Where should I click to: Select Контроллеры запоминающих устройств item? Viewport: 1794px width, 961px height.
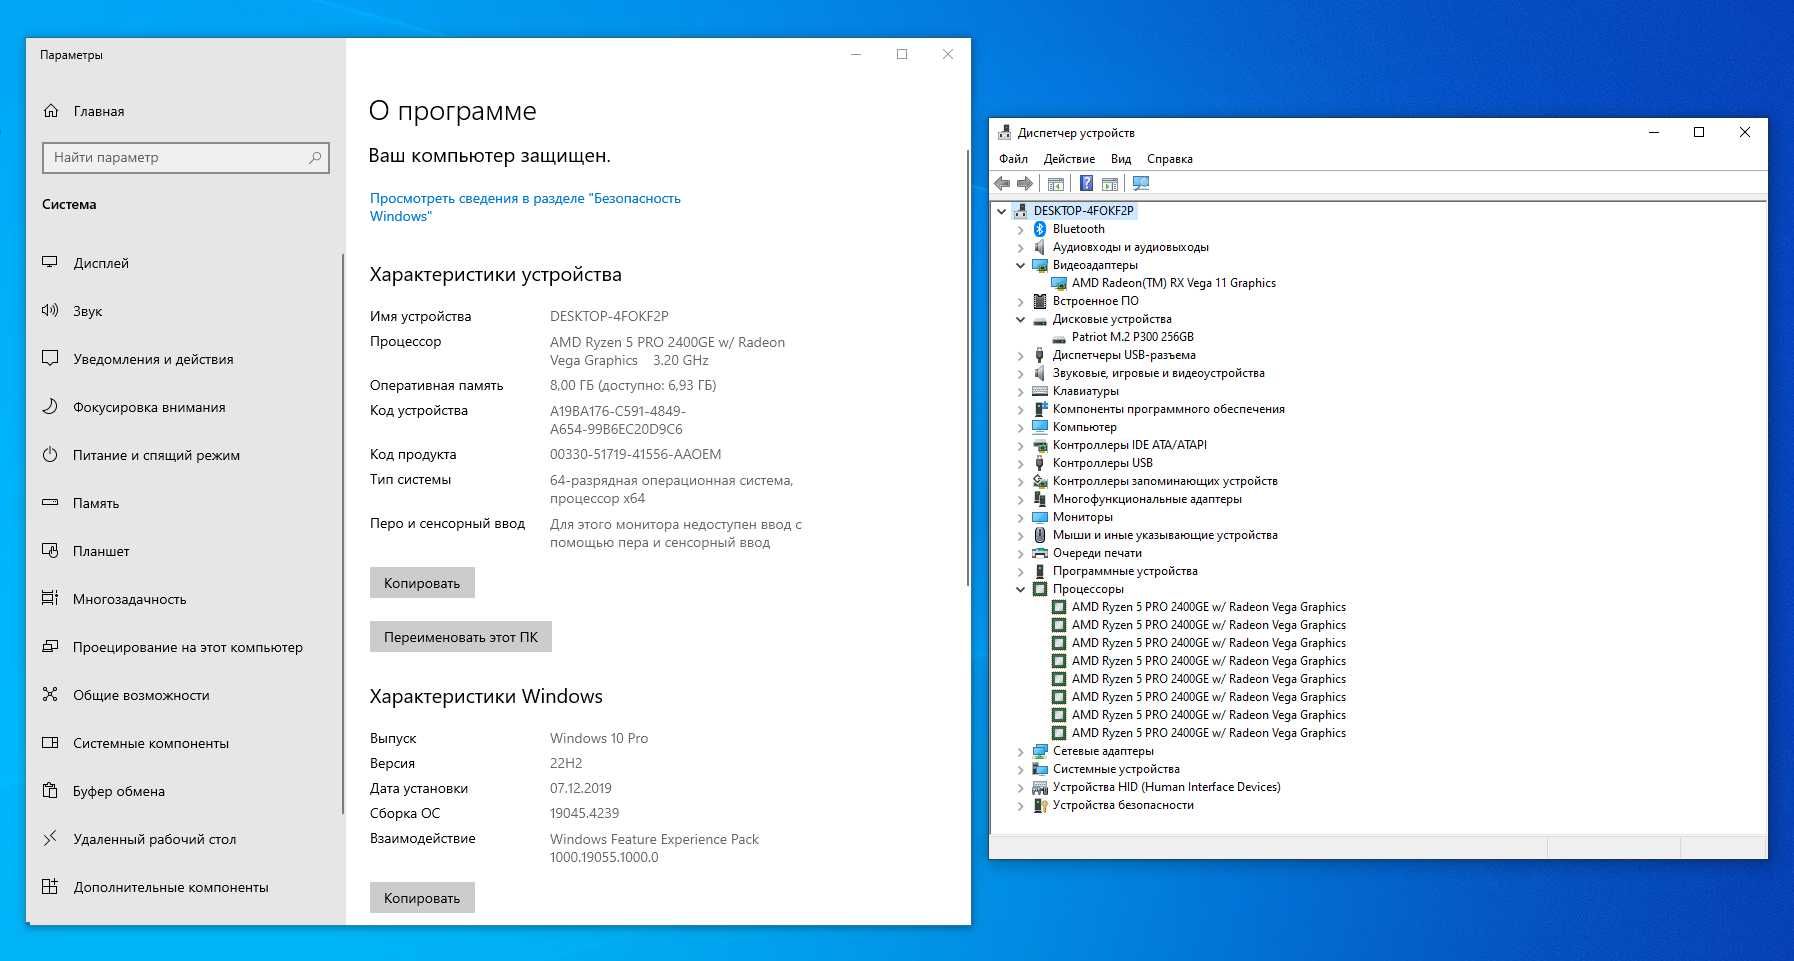1165,481
